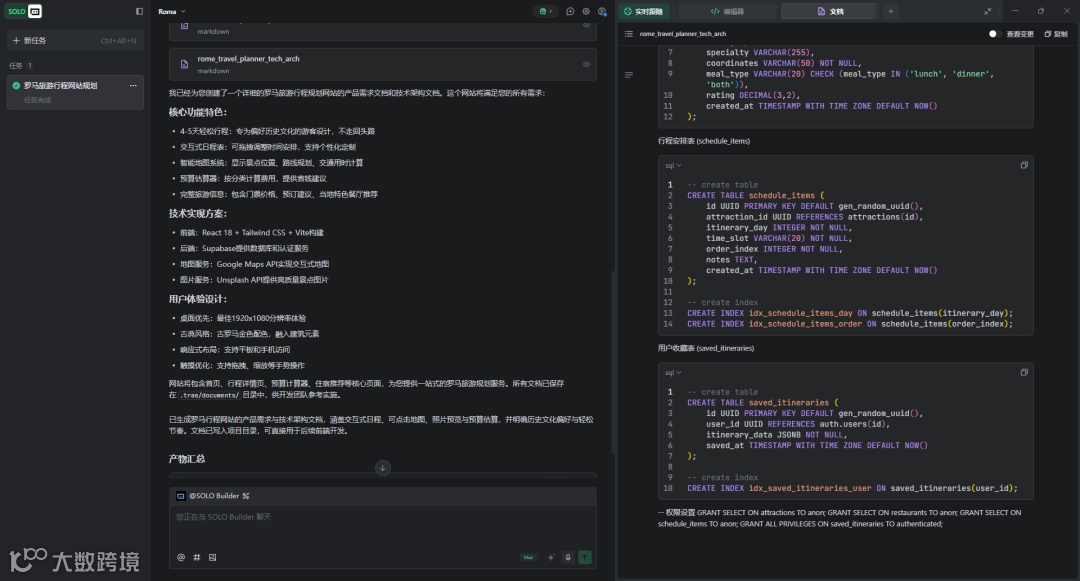1080x581 pixels.
Task: Click the CREATE TABLE saved_itineraries line
Action: coord(762,403)
